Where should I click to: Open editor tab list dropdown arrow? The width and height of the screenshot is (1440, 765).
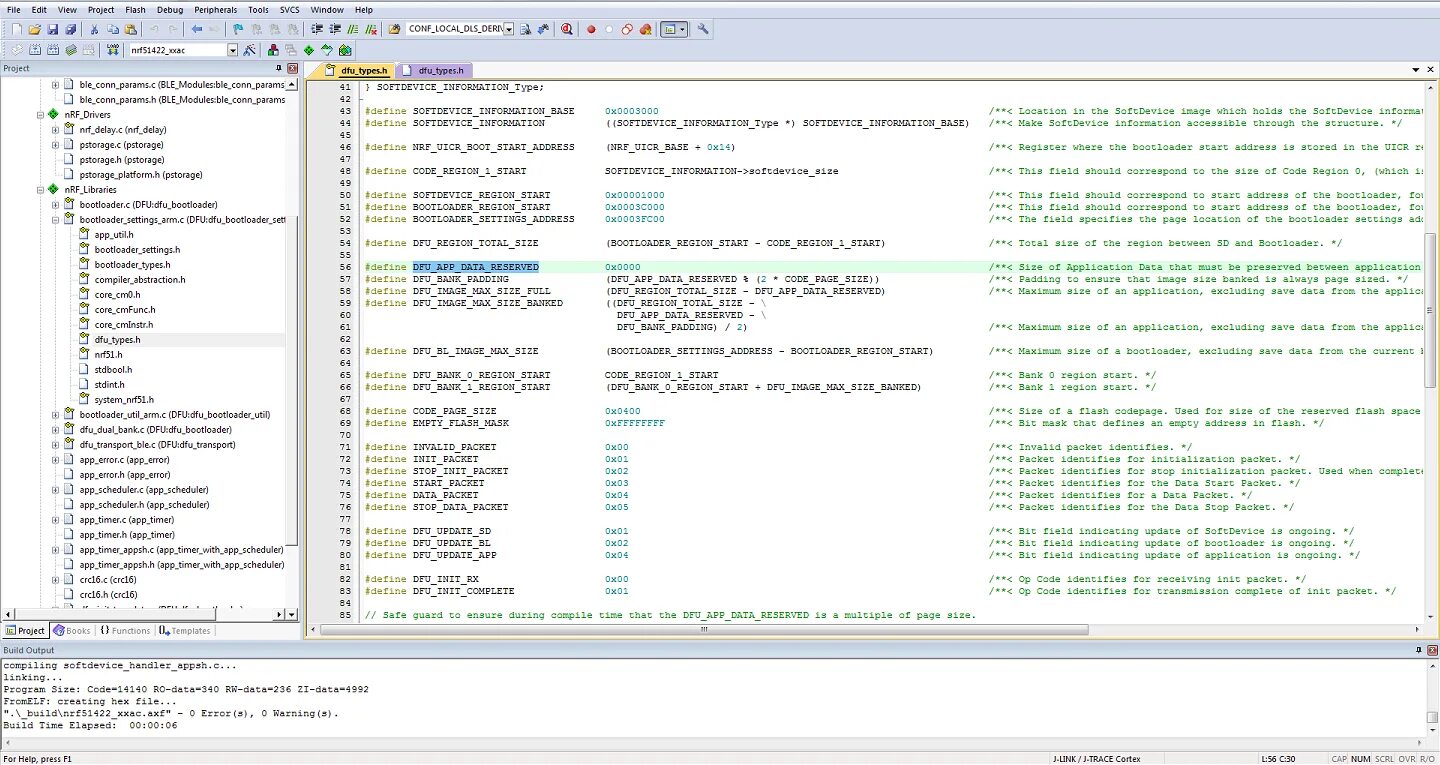[x=1416, y=70]
